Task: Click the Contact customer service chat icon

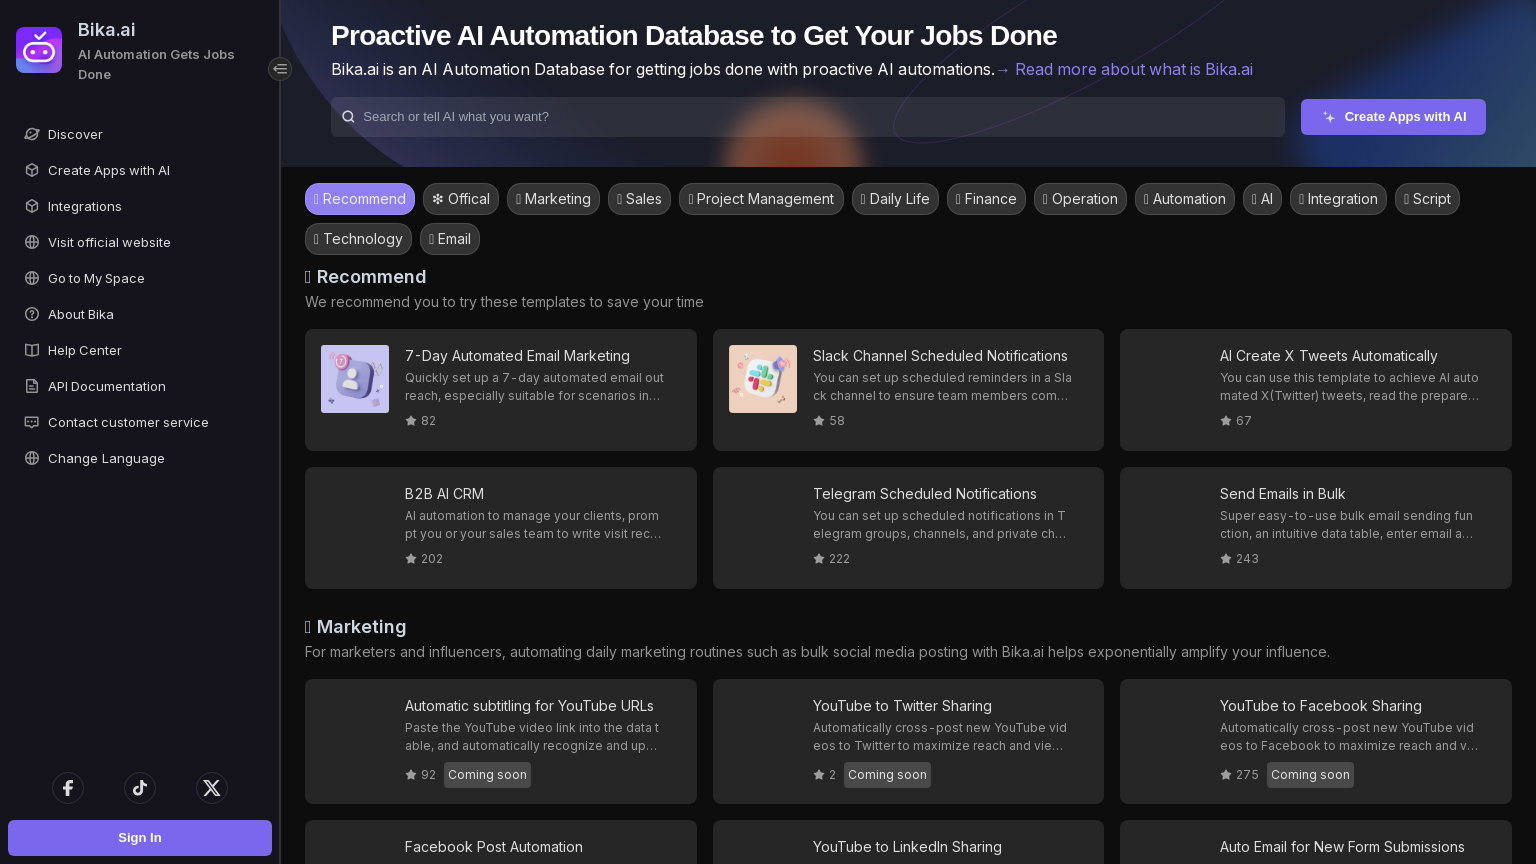Action: click(x=32, y=422)
